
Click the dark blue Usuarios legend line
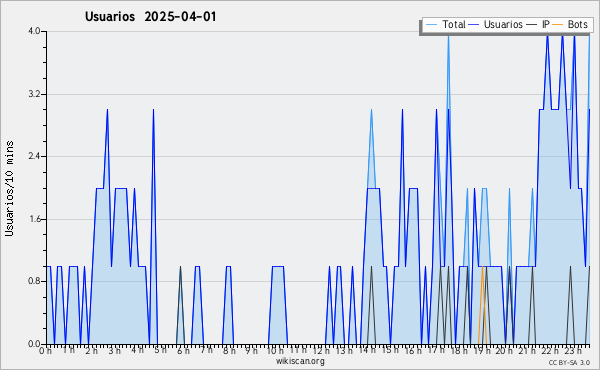click(474, 25)
